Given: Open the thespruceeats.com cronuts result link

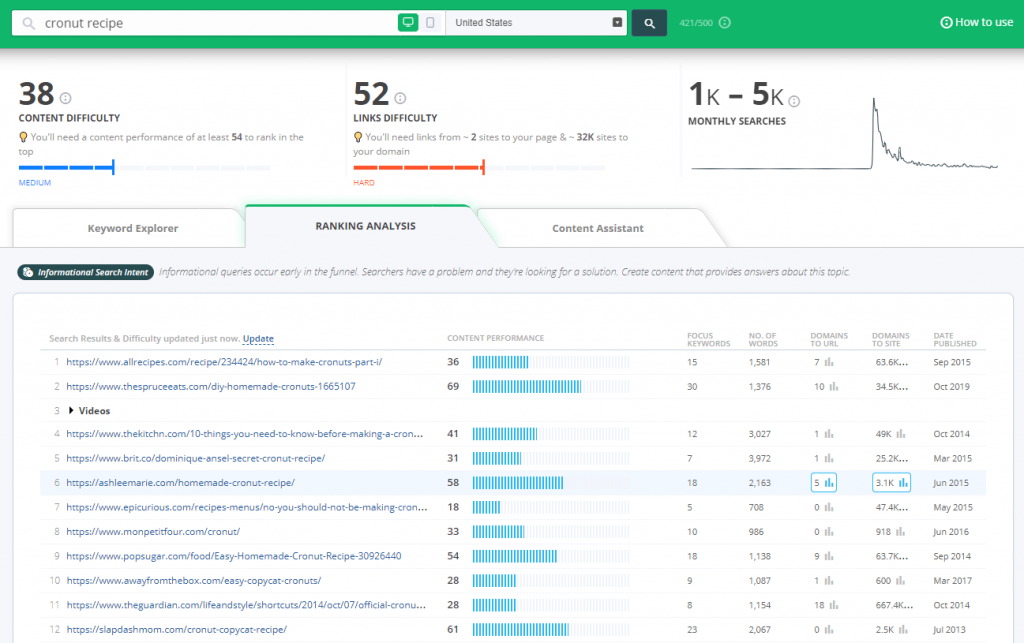Looking at the screenshot, I should pos(210,386).
